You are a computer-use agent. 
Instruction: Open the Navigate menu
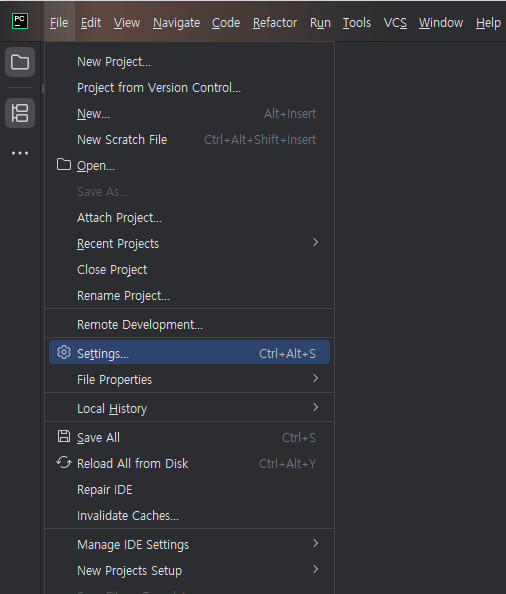(x=176, y=23)
